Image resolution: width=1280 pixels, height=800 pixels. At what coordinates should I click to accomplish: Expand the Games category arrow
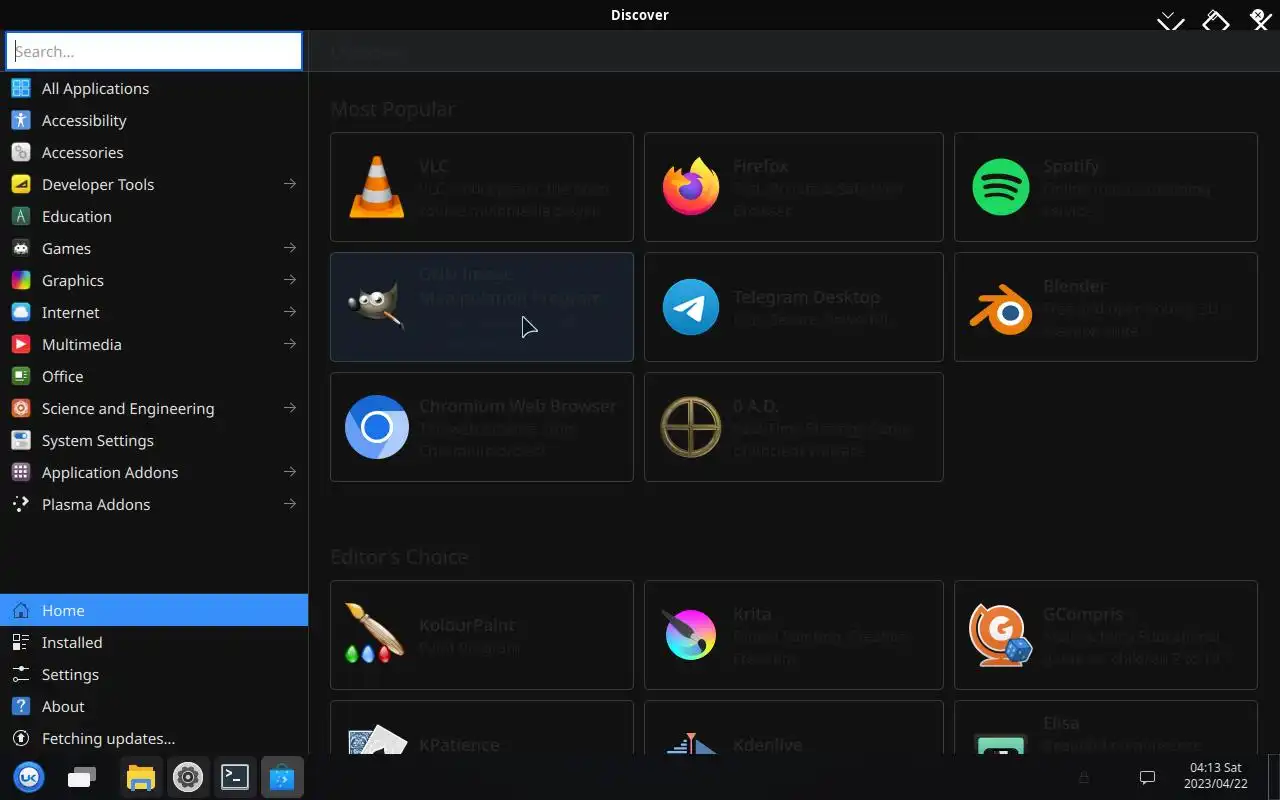coord(290,248)
